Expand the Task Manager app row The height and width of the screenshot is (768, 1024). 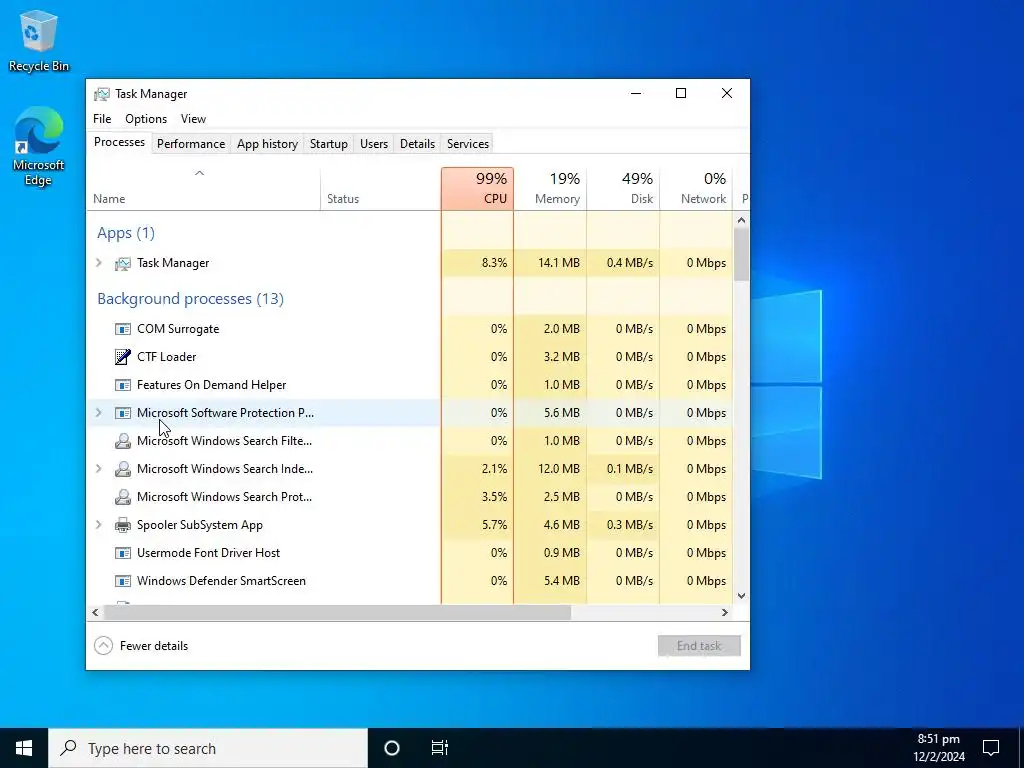click(x=99, y=263)
